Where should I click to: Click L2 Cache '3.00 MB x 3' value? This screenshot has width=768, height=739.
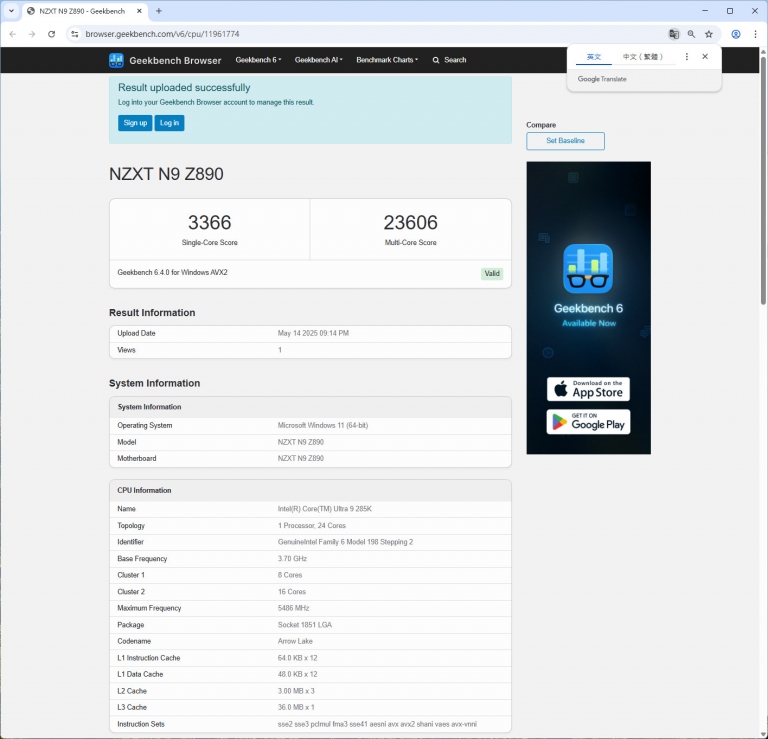pyautogui.click(x=296, y=691)
